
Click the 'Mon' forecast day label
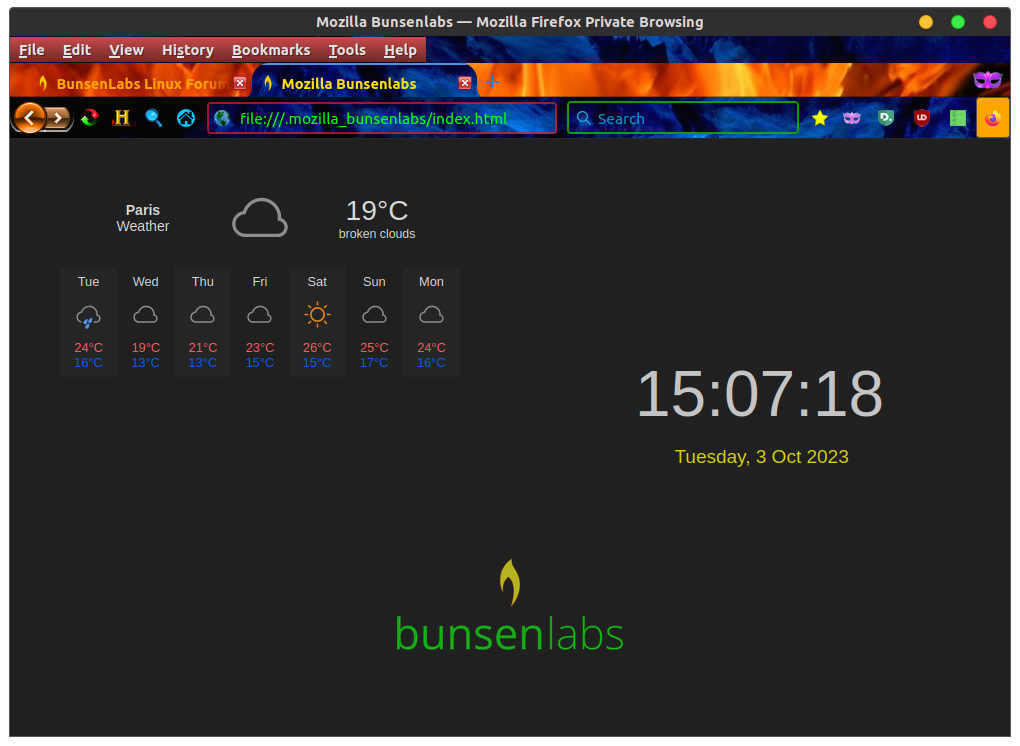(x=431, y=282)
